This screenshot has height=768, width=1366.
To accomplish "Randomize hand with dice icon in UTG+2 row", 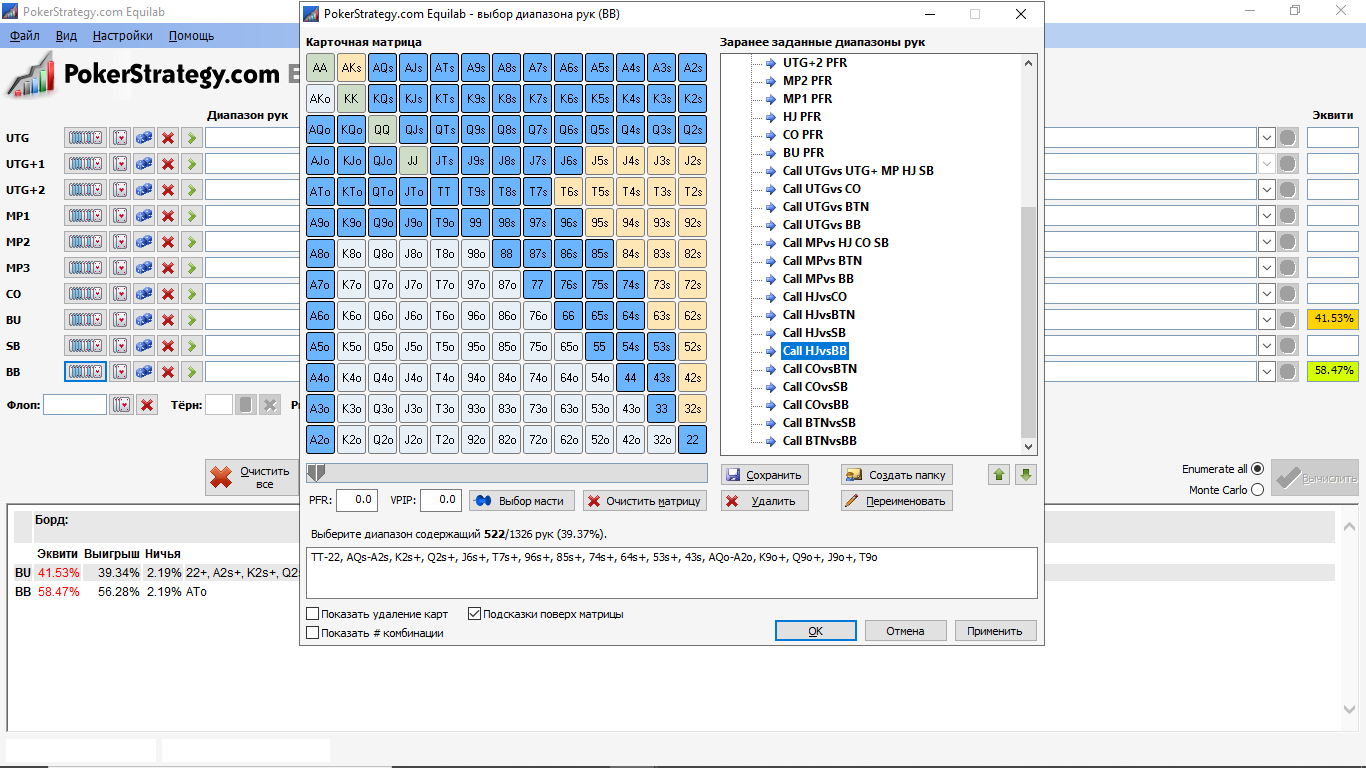I will coord(144,190).
